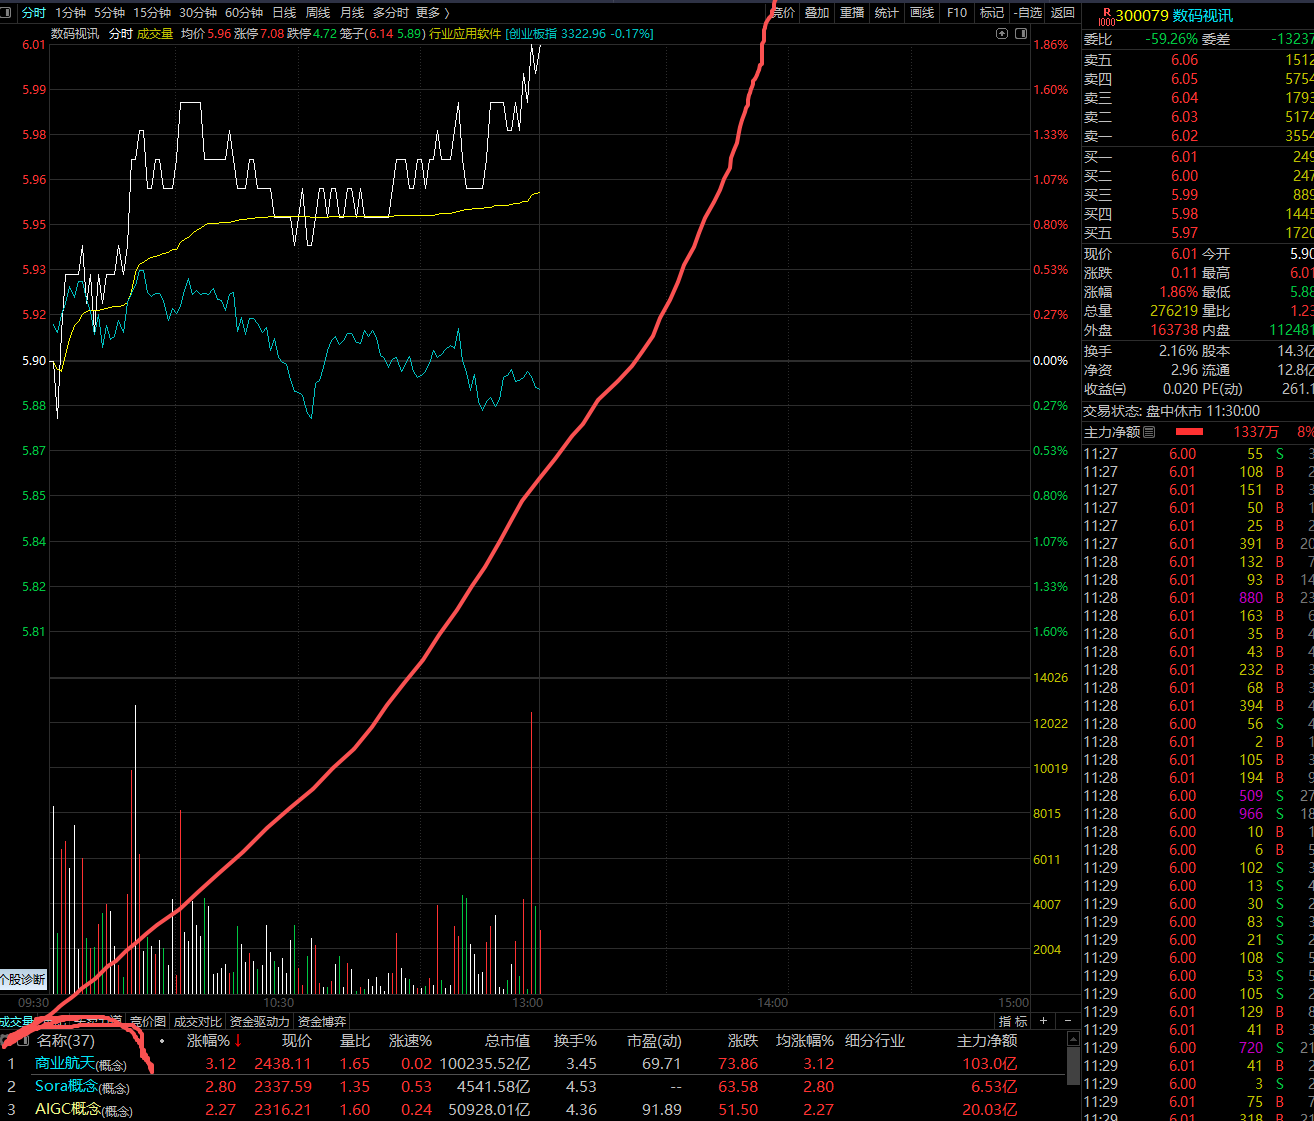
Task: Select the 分时 intraday tab
Action: click(x=33, y=13)
